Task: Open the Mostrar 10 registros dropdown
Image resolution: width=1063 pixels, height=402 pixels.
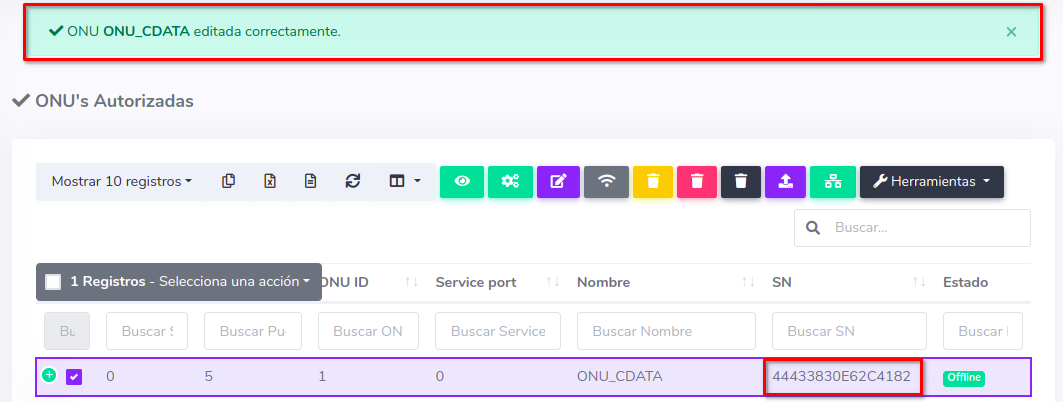Action: pos(122,181)
